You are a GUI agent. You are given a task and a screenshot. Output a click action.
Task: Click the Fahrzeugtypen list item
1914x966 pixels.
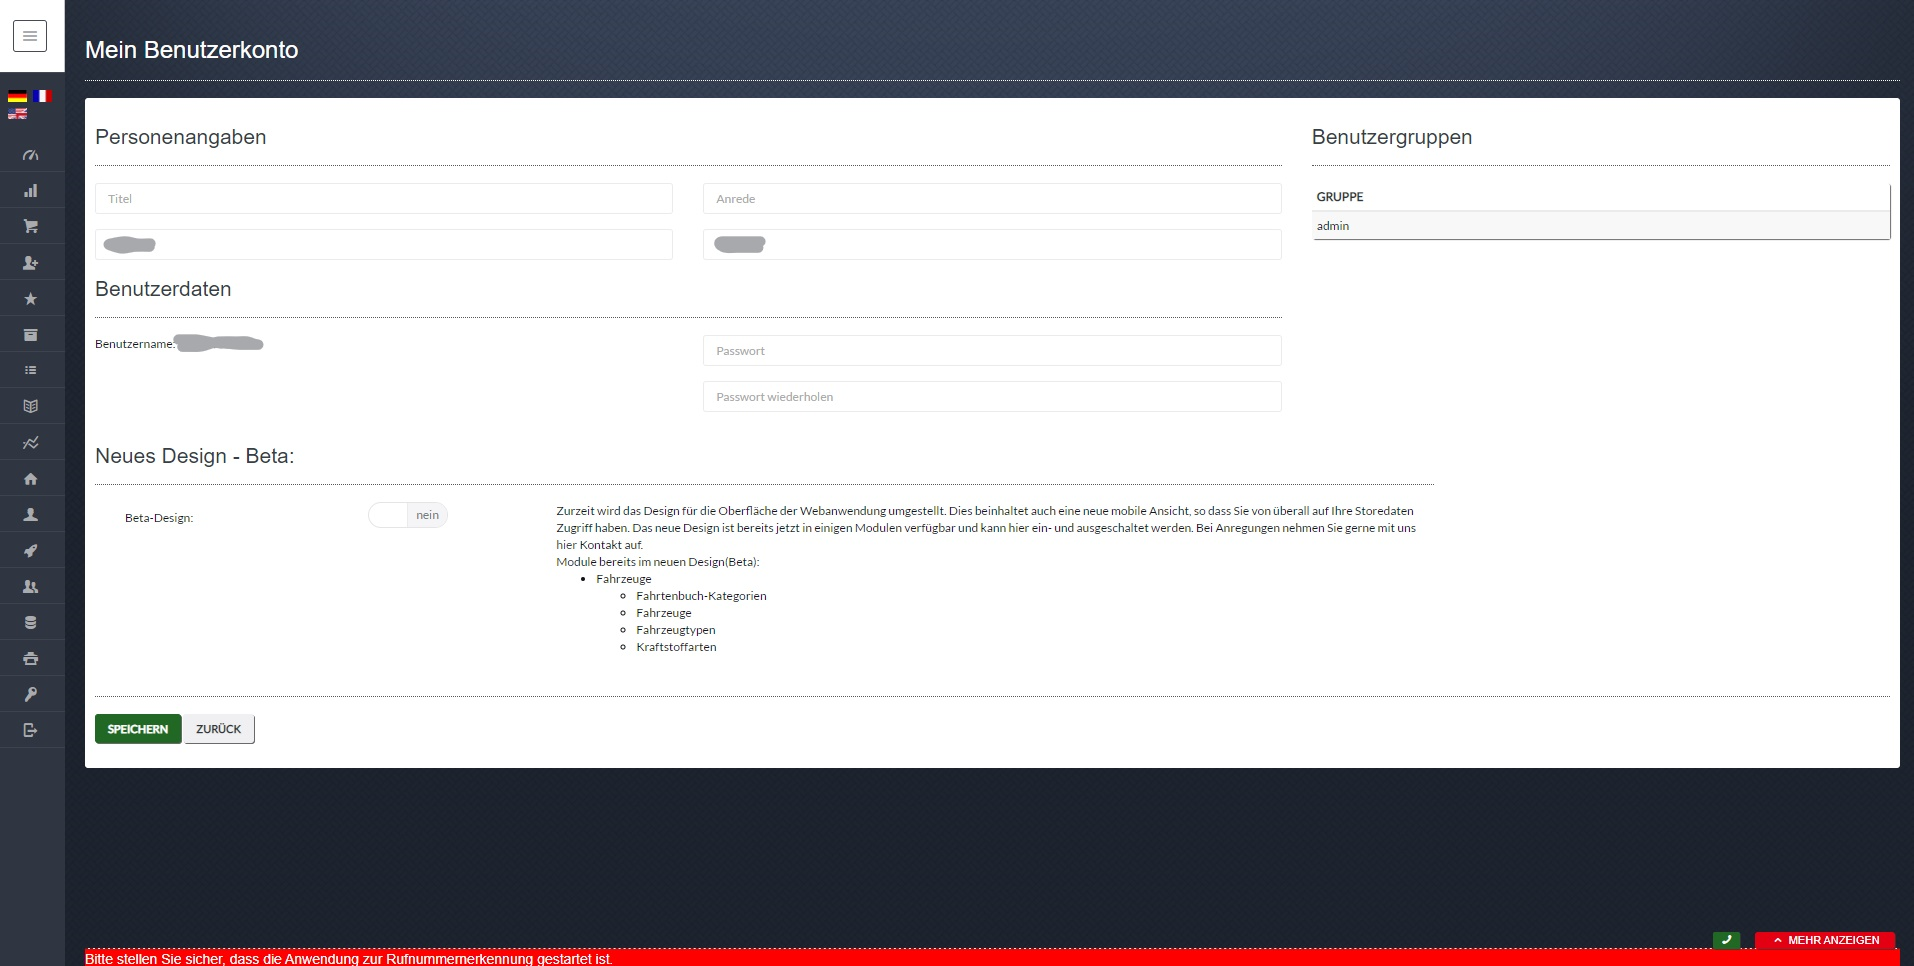[x=676, y=630]
